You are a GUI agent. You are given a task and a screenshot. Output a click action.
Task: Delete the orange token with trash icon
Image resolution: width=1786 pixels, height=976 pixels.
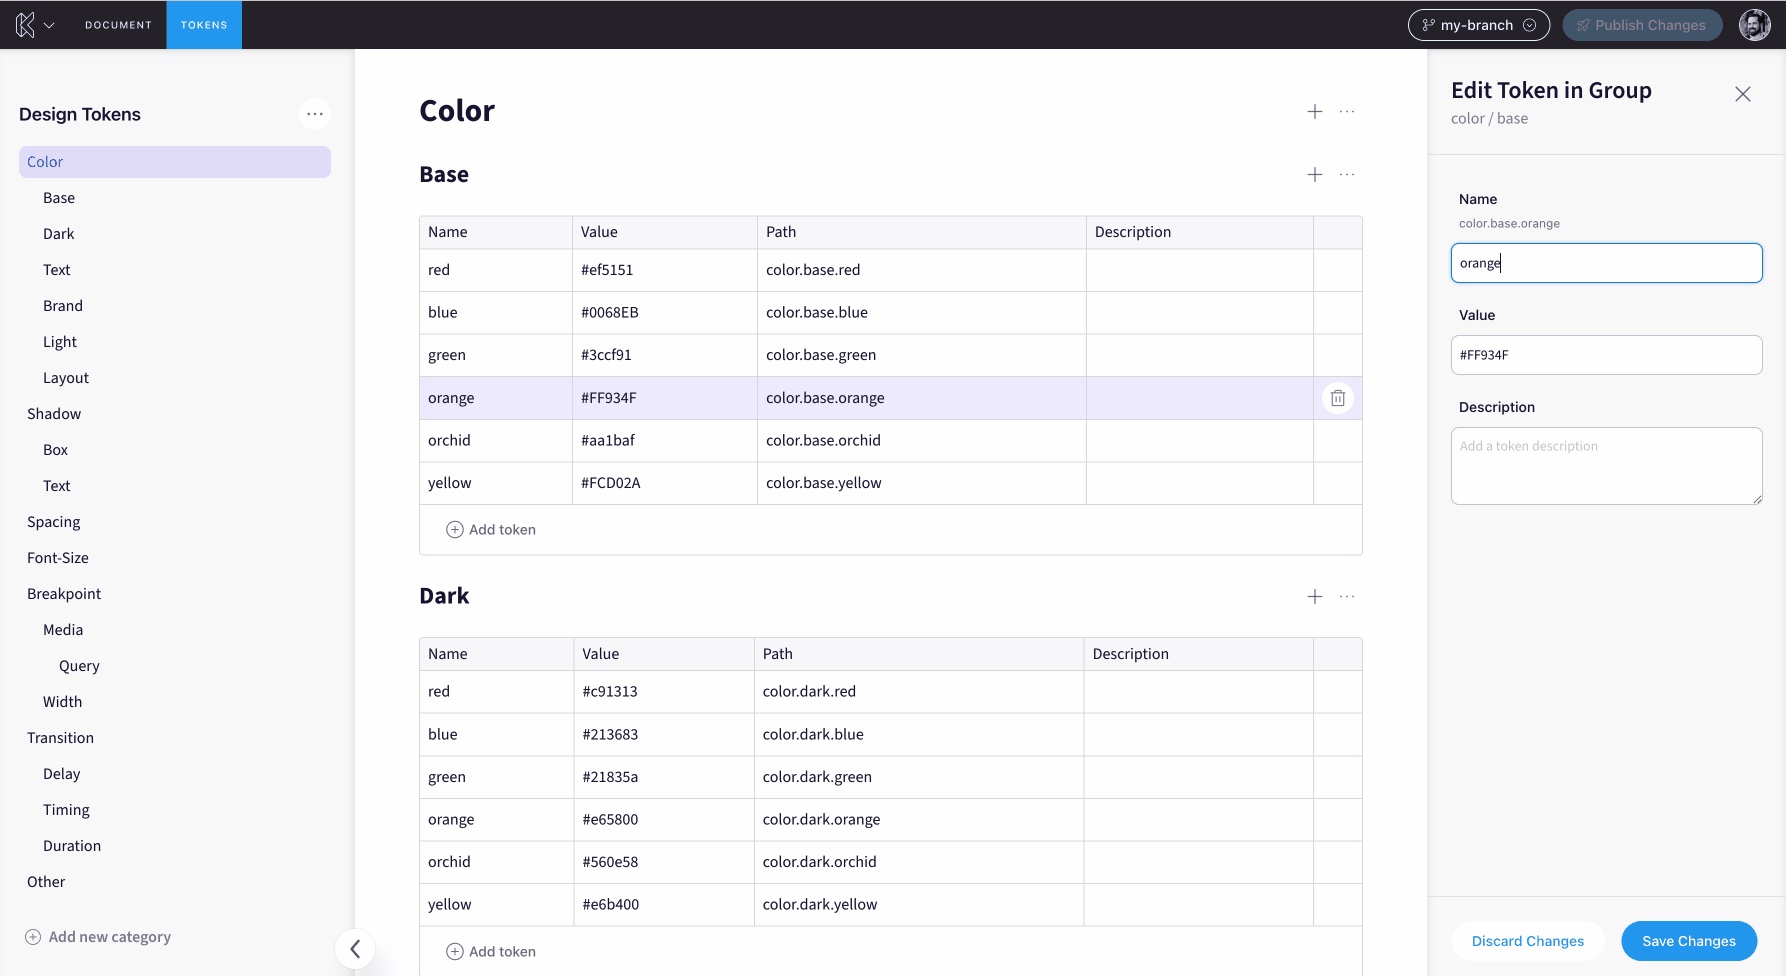(1337, 398)
